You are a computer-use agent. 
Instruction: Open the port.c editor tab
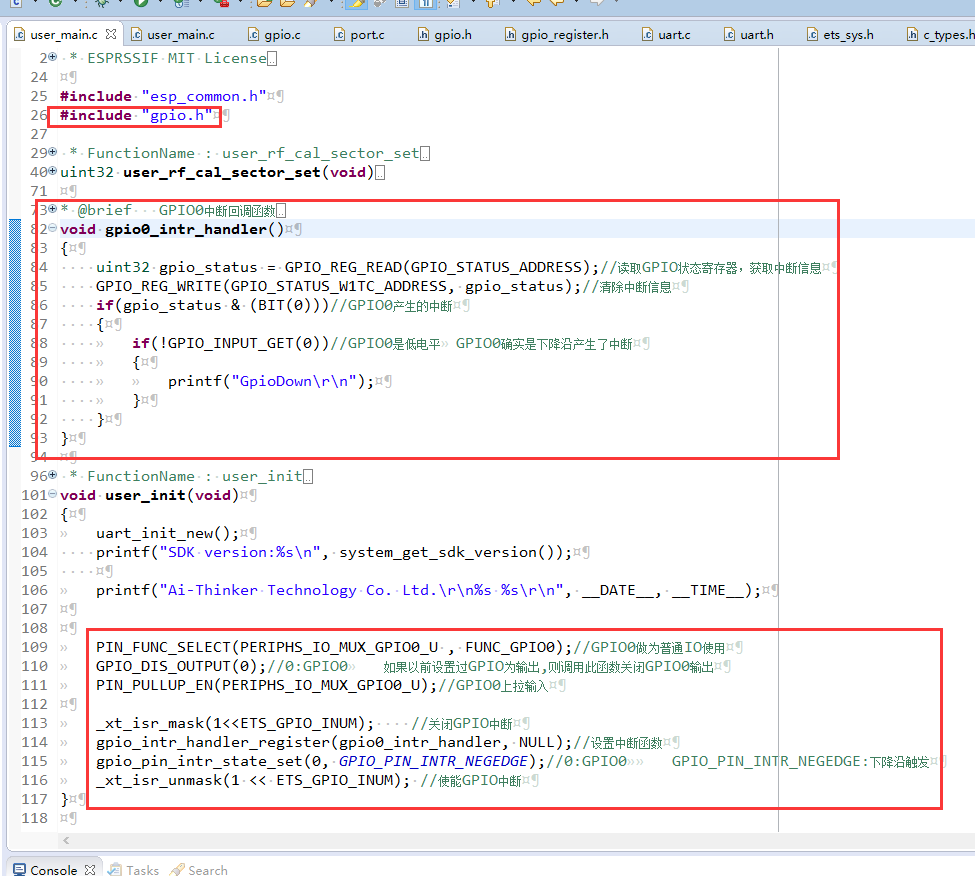coord(359,35)
